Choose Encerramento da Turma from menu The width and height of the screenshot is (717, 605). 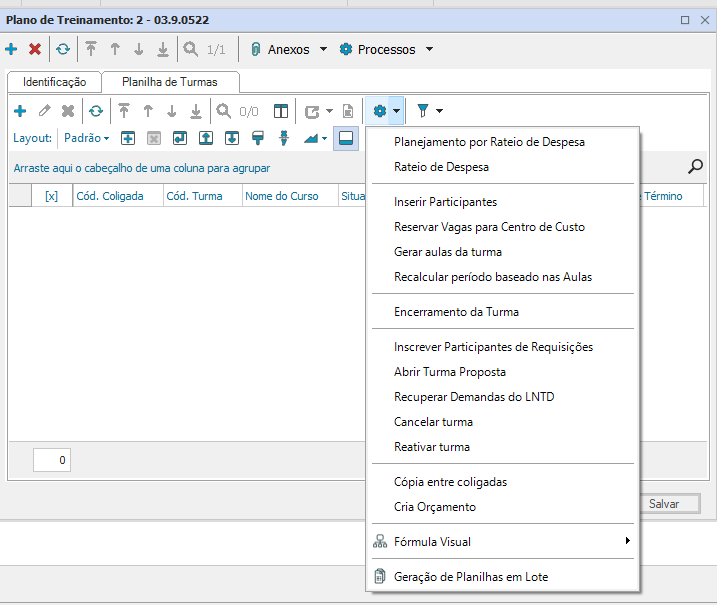pyautogui.click(x=456, y=312)
